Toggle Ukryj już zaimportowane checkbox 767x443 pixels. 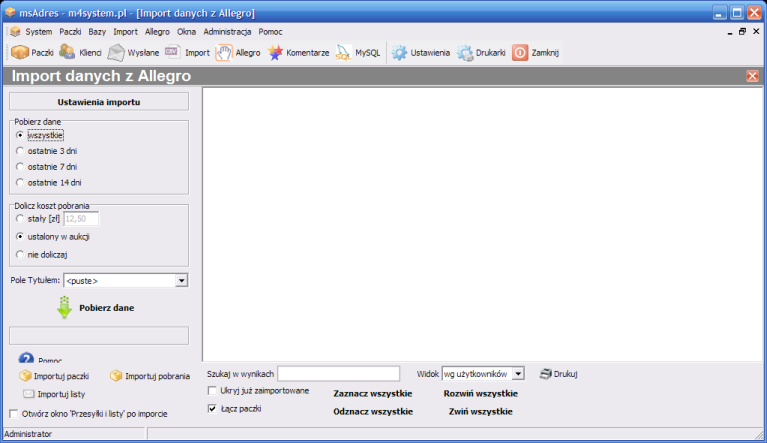tap(212, 391)
